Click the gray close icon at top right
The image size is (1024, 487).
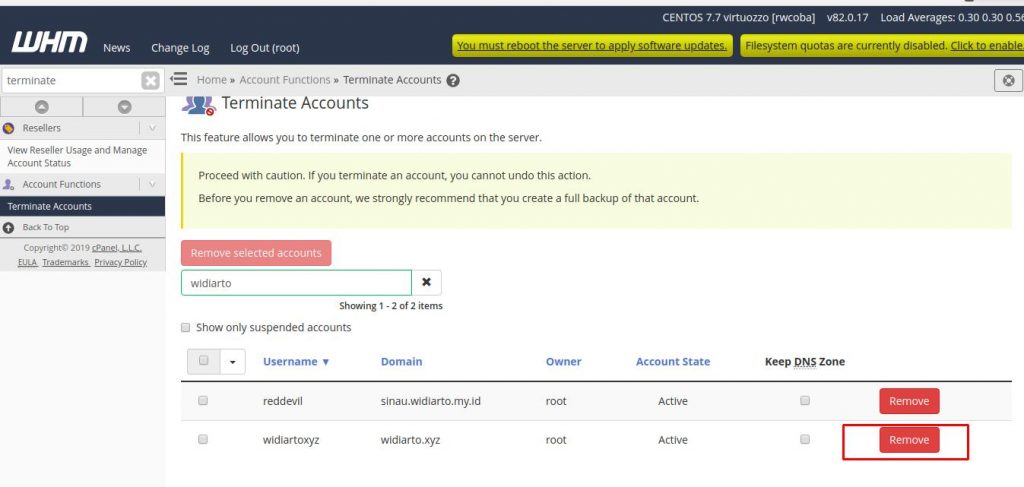[x=1008, y=80]
